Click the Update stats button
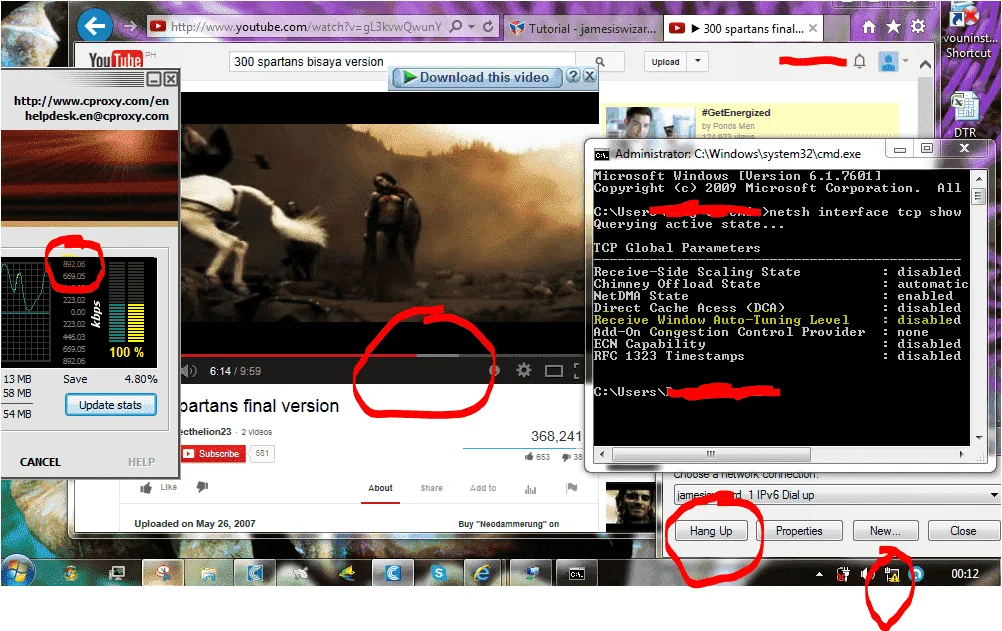The height and width of the screenshot is (631, 1002). (110, 405)
